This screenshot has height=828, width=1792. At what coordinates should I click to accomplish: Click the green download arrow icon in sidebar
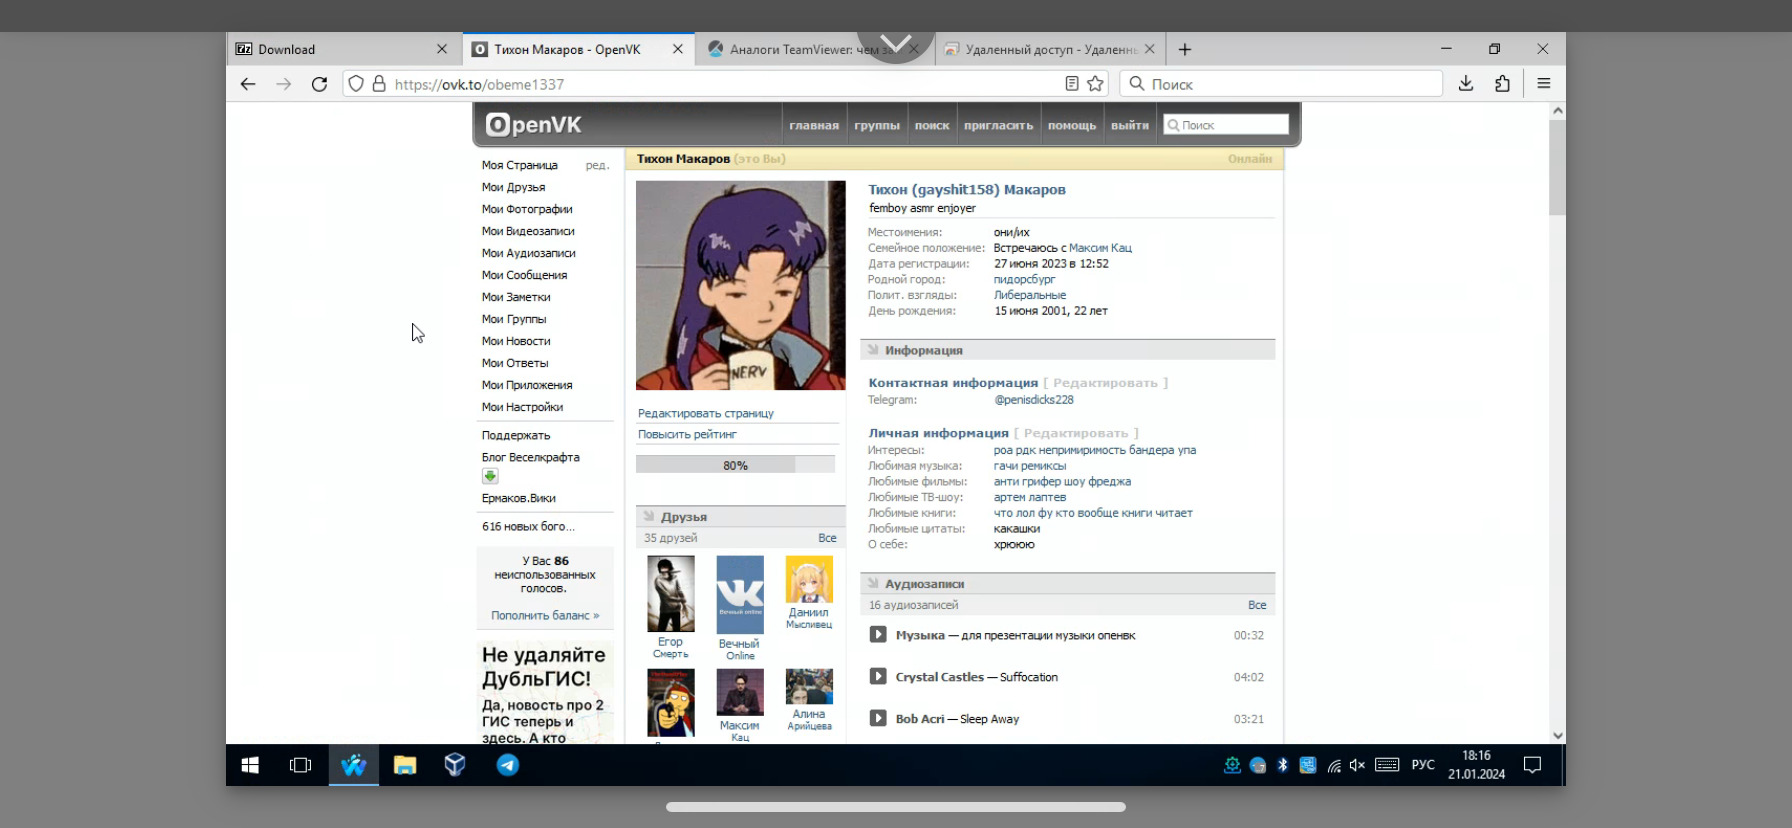click(x=490, y=476)
